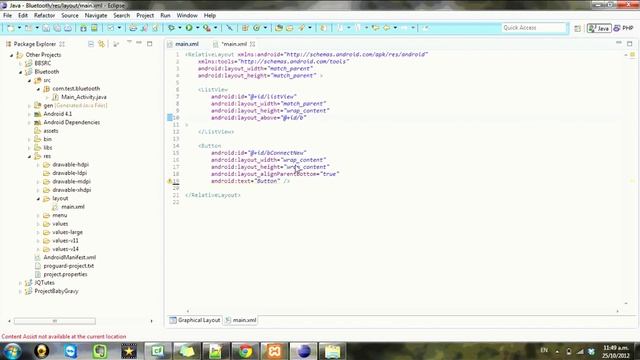Collapse All in Package Explorer
The width and height of the screenshot is (640, 360).
pyautogui.click(x=91, y=44)
